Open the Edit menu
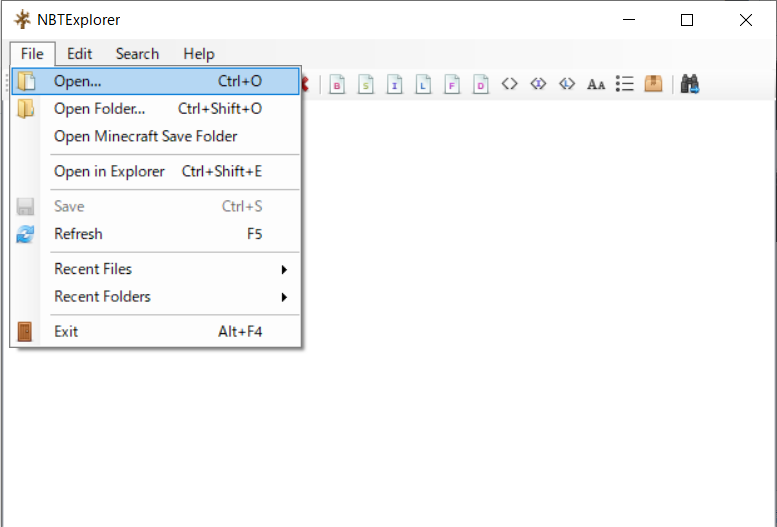Viewport: 777px width, 527px height. click(x=79, y=54)
